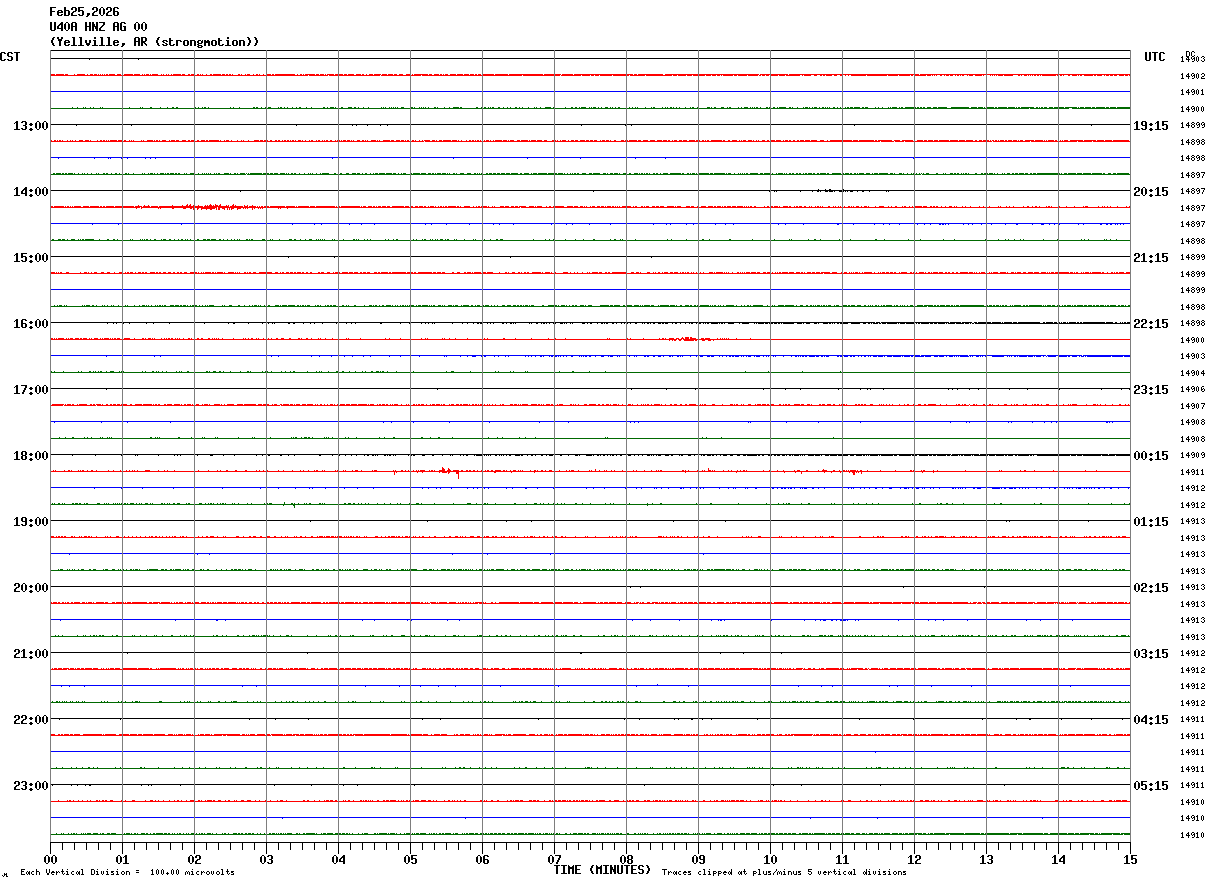This screenshot has height=886, width=1210.
Task: Click minute 01 on the time axis
Action: [123, 859]
